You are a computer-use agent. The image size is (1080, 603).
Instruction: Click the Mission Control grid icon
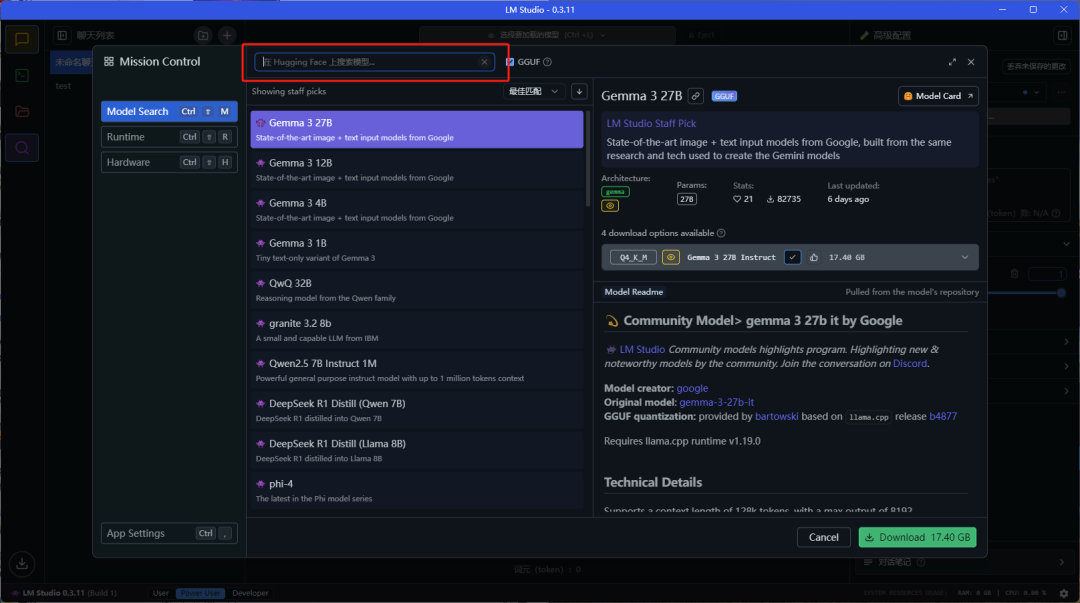tap(109, 61)
